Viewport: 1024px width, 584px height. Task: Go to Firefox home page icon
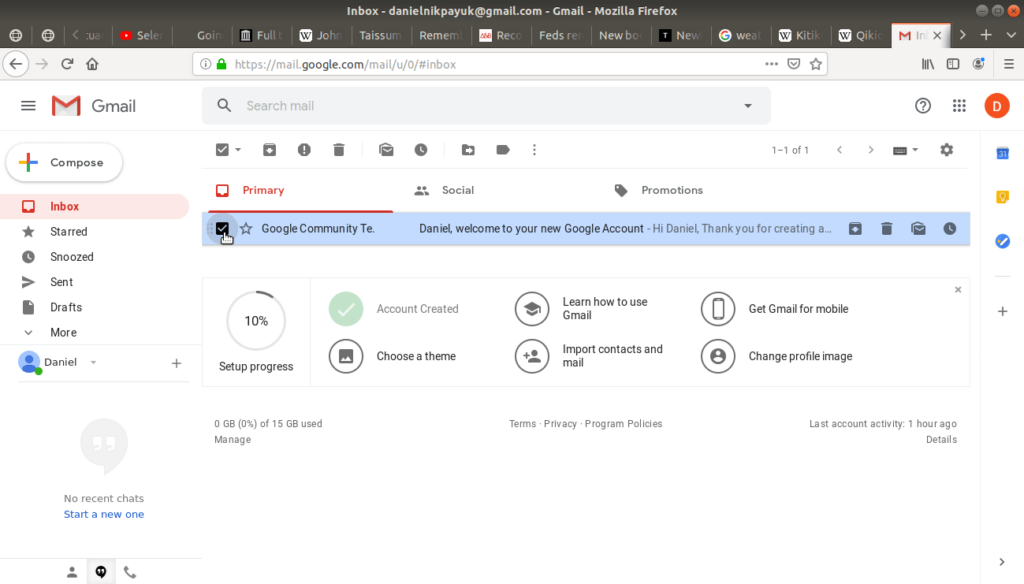92,64
